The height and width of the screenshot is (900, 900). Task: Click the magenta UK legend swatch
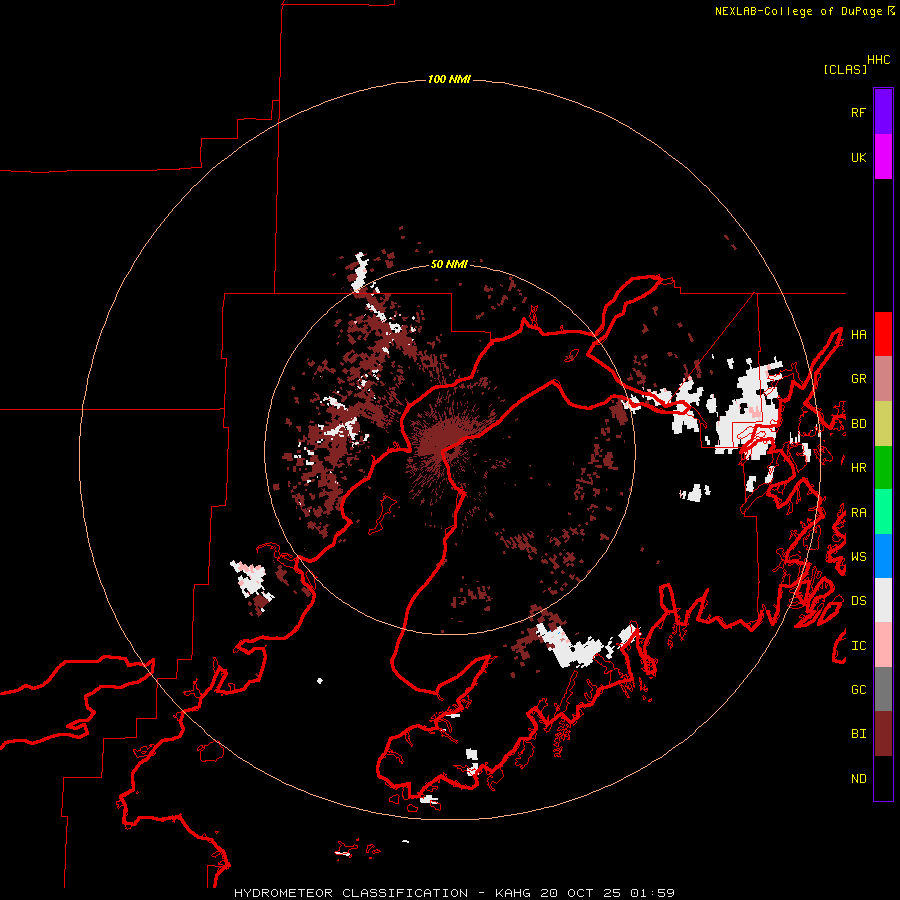[883, 157]
